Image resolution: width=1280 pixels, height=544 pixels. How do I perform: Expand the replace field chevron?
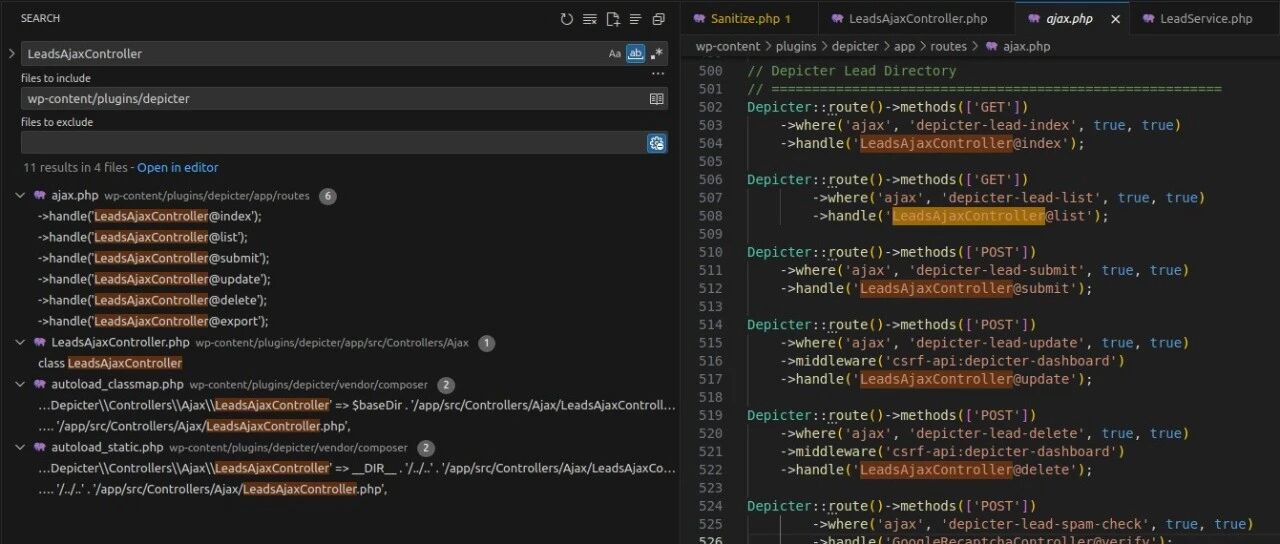point(11,54)
